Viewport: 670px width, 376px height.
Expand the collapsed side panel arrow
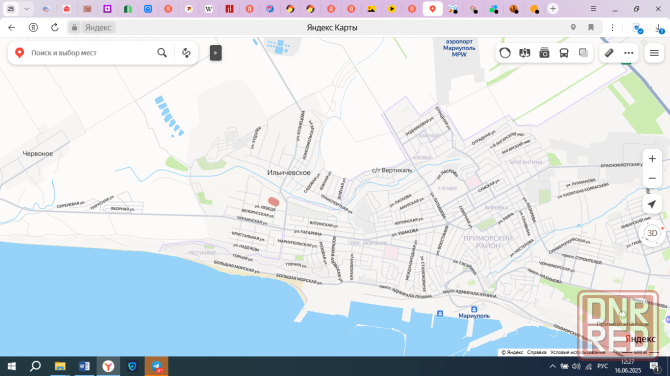pyautogui.click(x=216, y=53)
